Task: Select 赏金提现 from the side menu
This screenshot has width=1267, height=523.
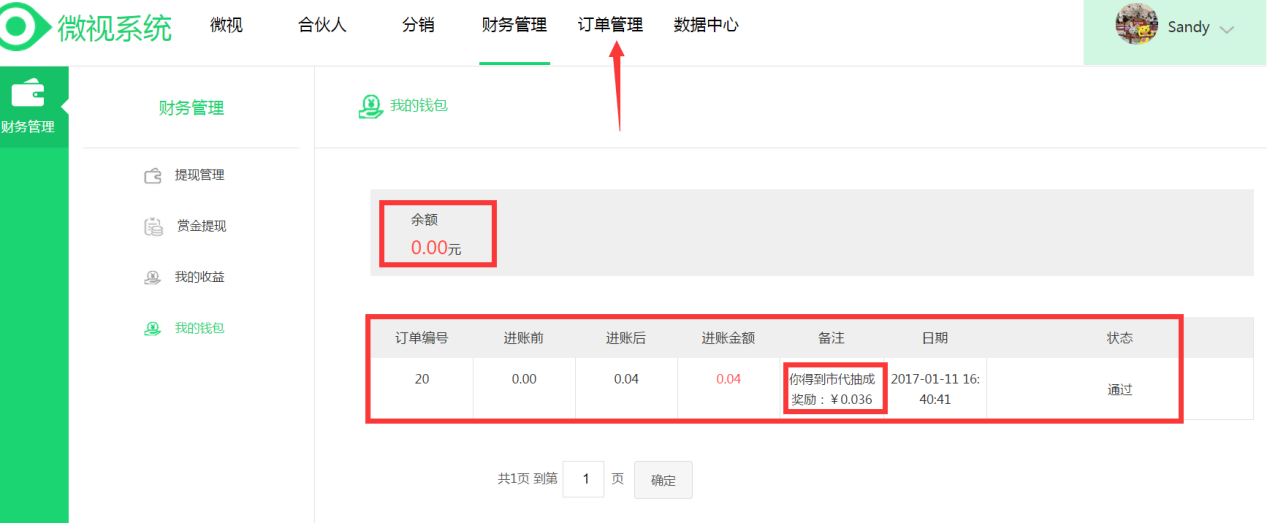Action: coord(201,226)
